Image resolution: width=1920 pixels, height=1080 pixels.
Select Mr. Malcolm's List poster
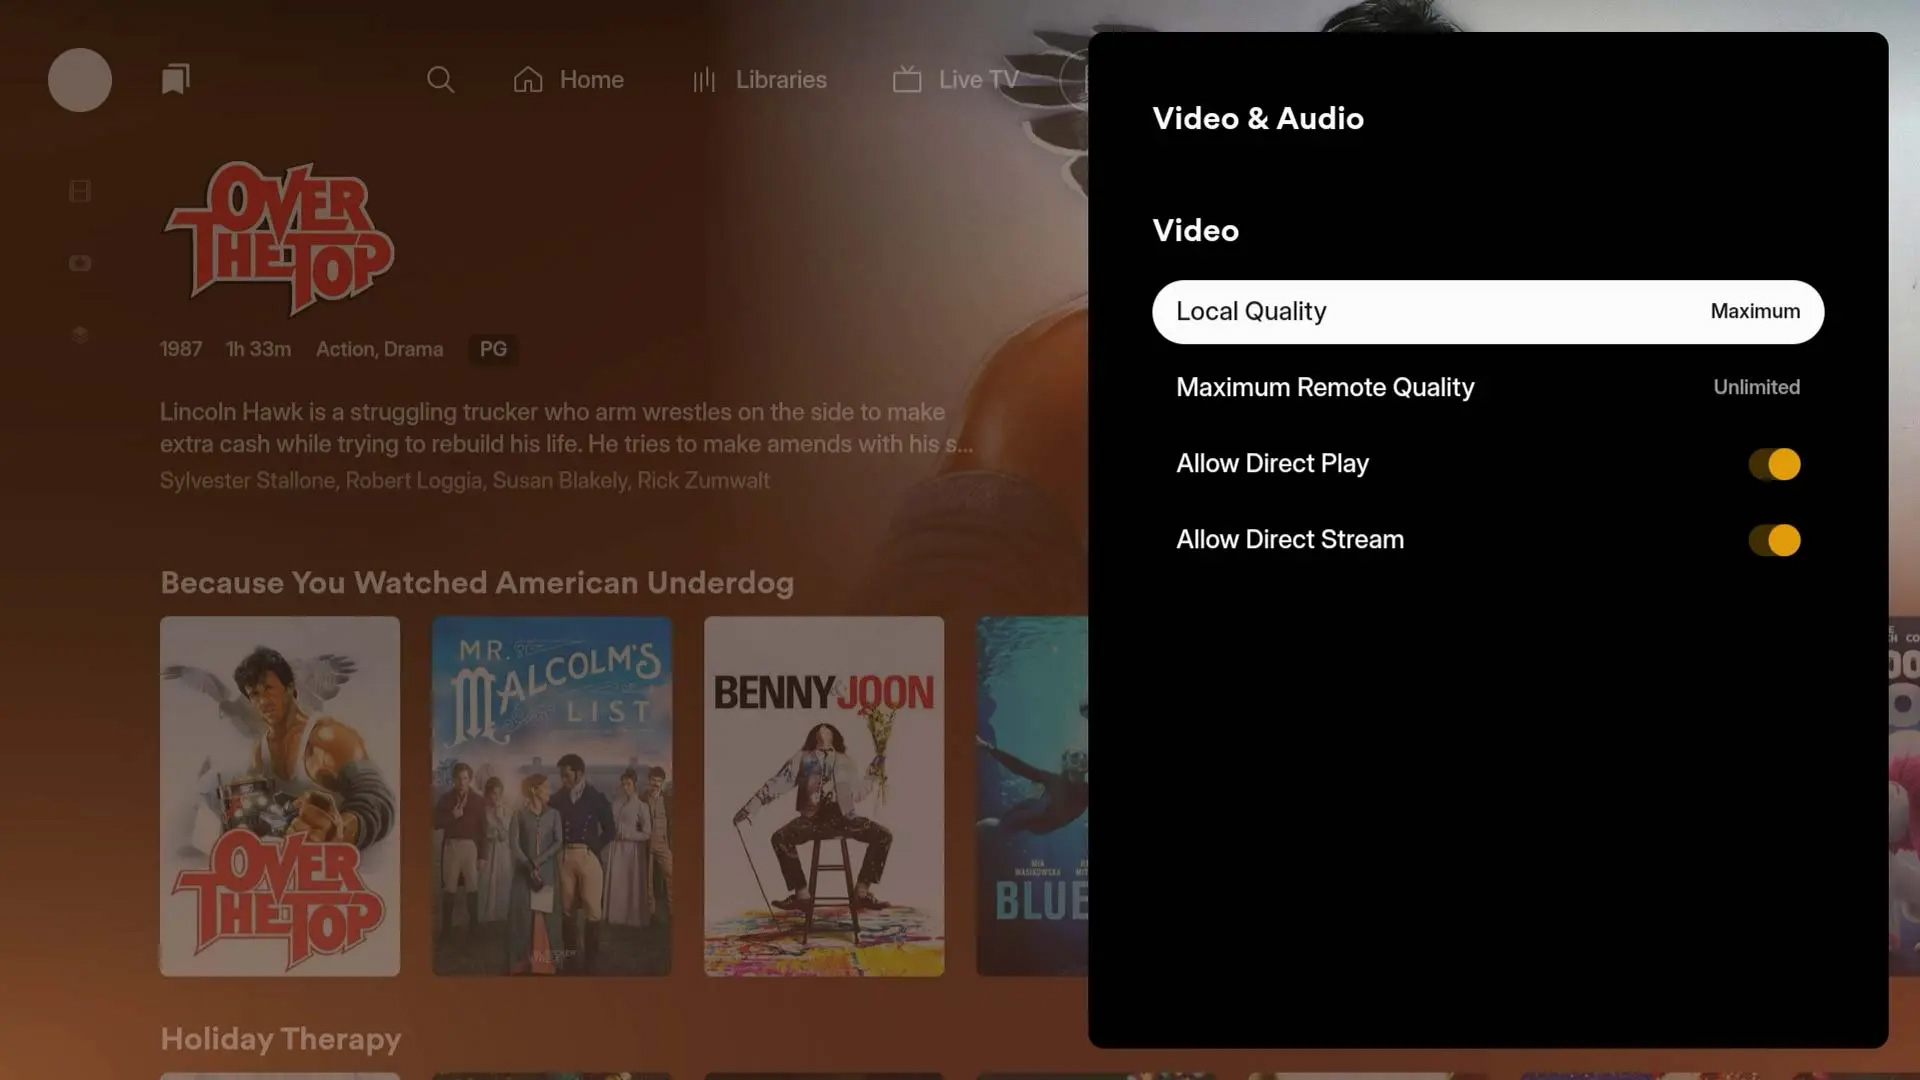tap(552, 796)
